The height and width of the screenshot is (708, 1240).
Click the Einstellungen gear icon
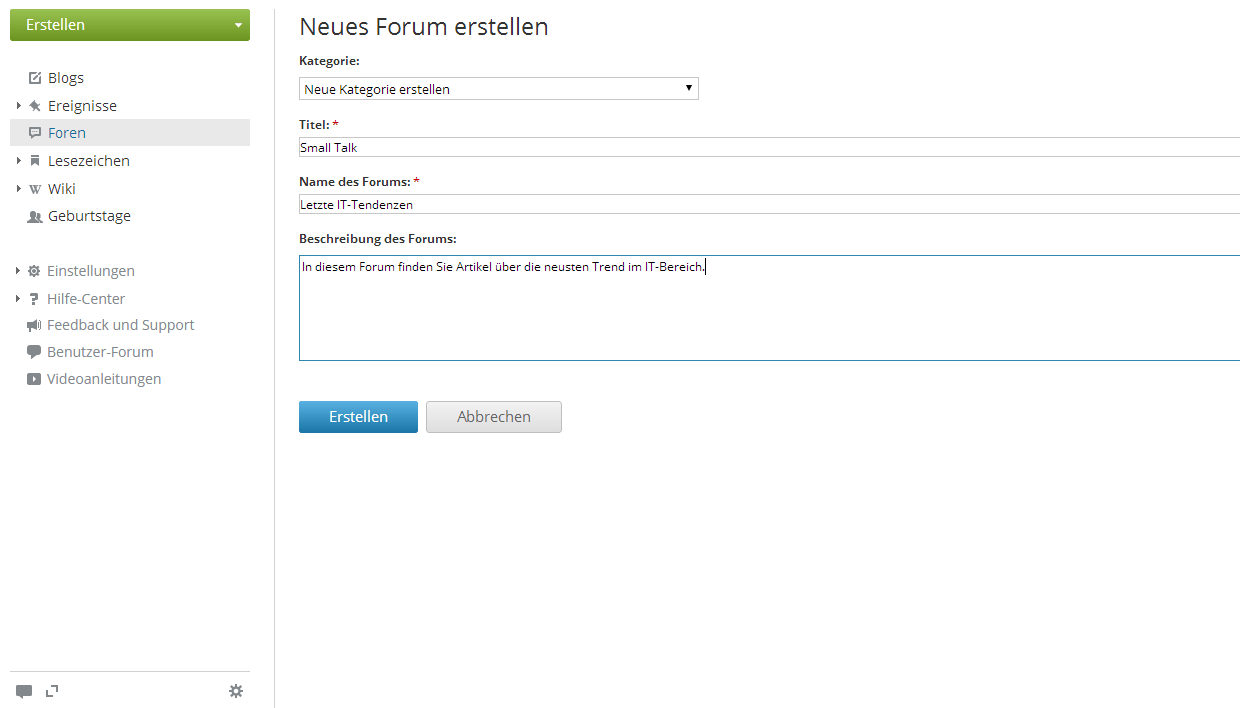[34, 271]
